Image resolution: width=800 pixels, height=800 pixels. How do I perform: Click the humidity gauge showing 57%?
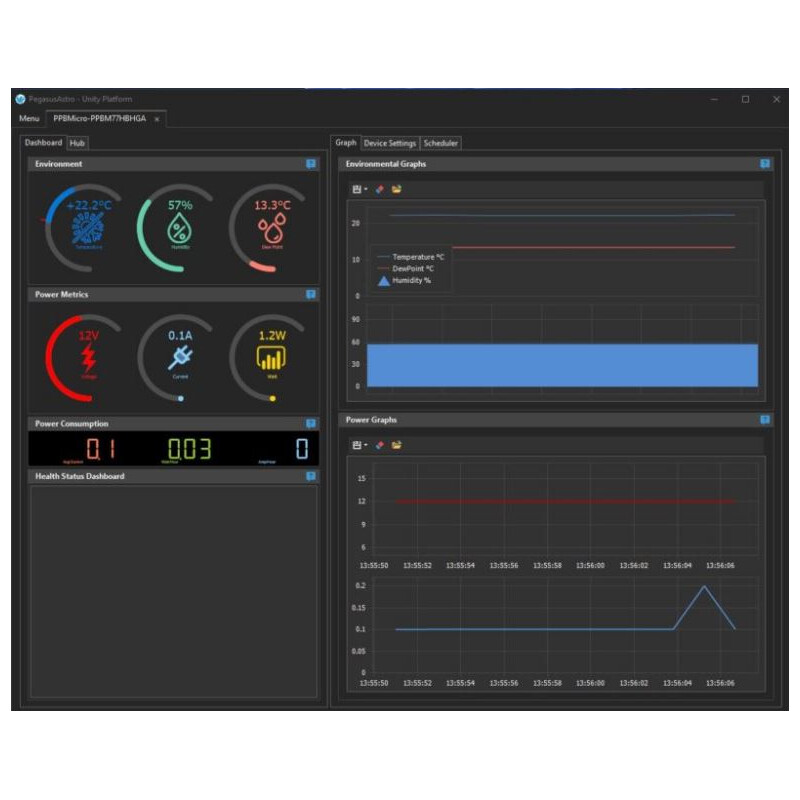(x=179, y=227)
